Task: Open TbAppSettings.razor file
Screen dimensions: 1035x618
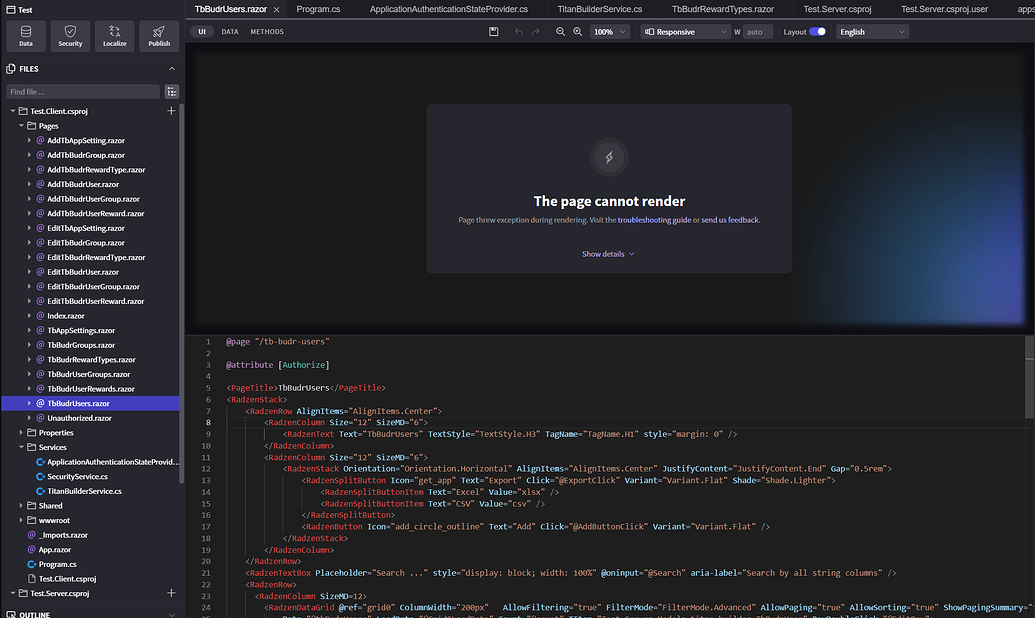Action: (81, 330)
